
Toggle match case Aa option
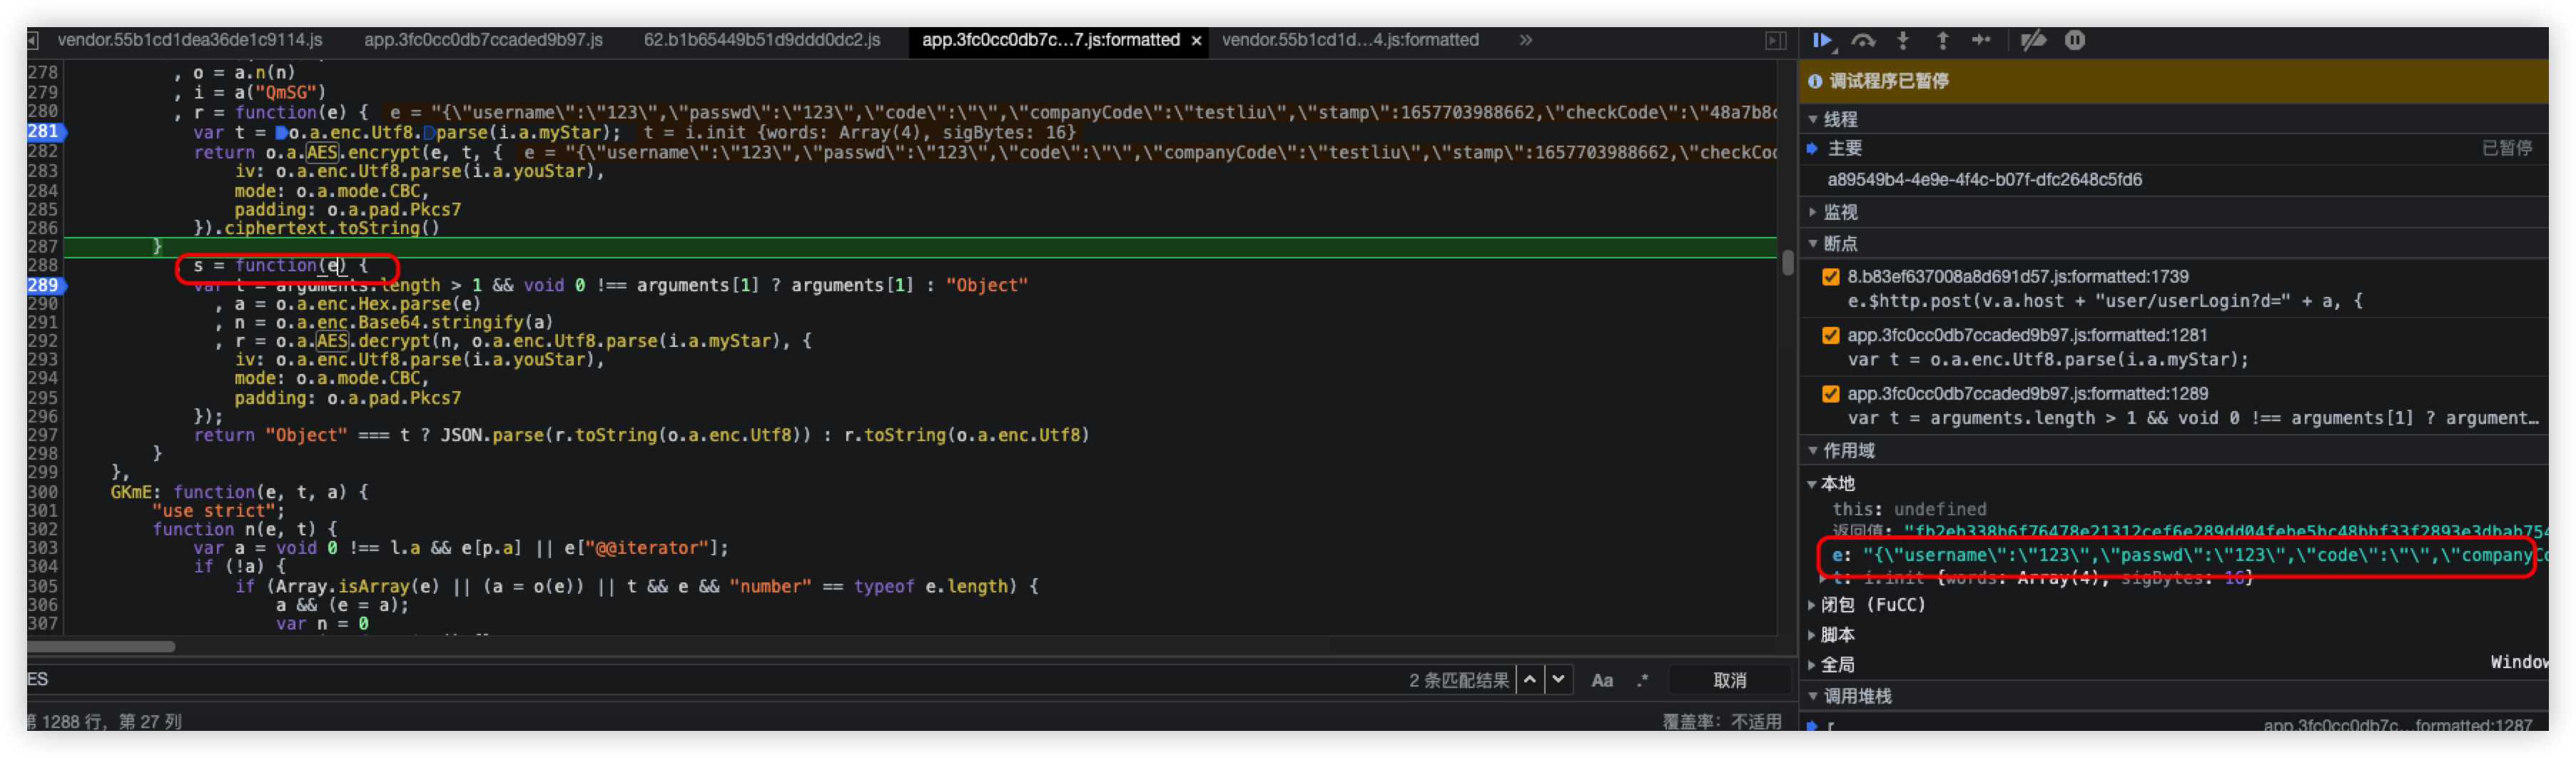pyautogui.click(x=1602, y=681)
